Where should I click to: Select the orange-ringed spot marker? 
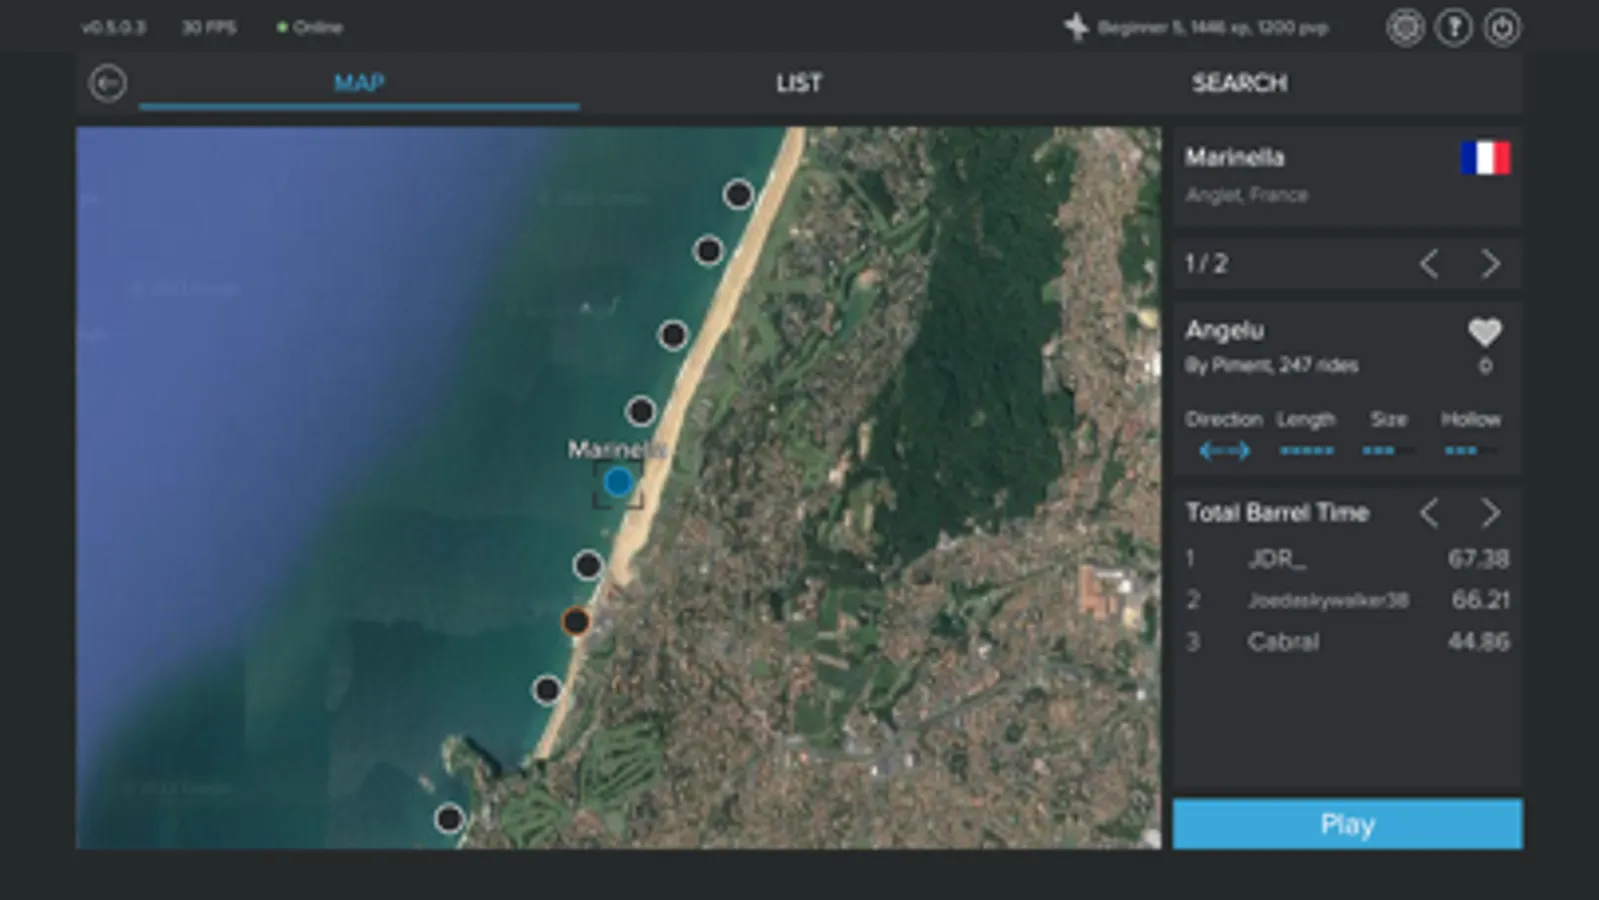pos(575,621)
